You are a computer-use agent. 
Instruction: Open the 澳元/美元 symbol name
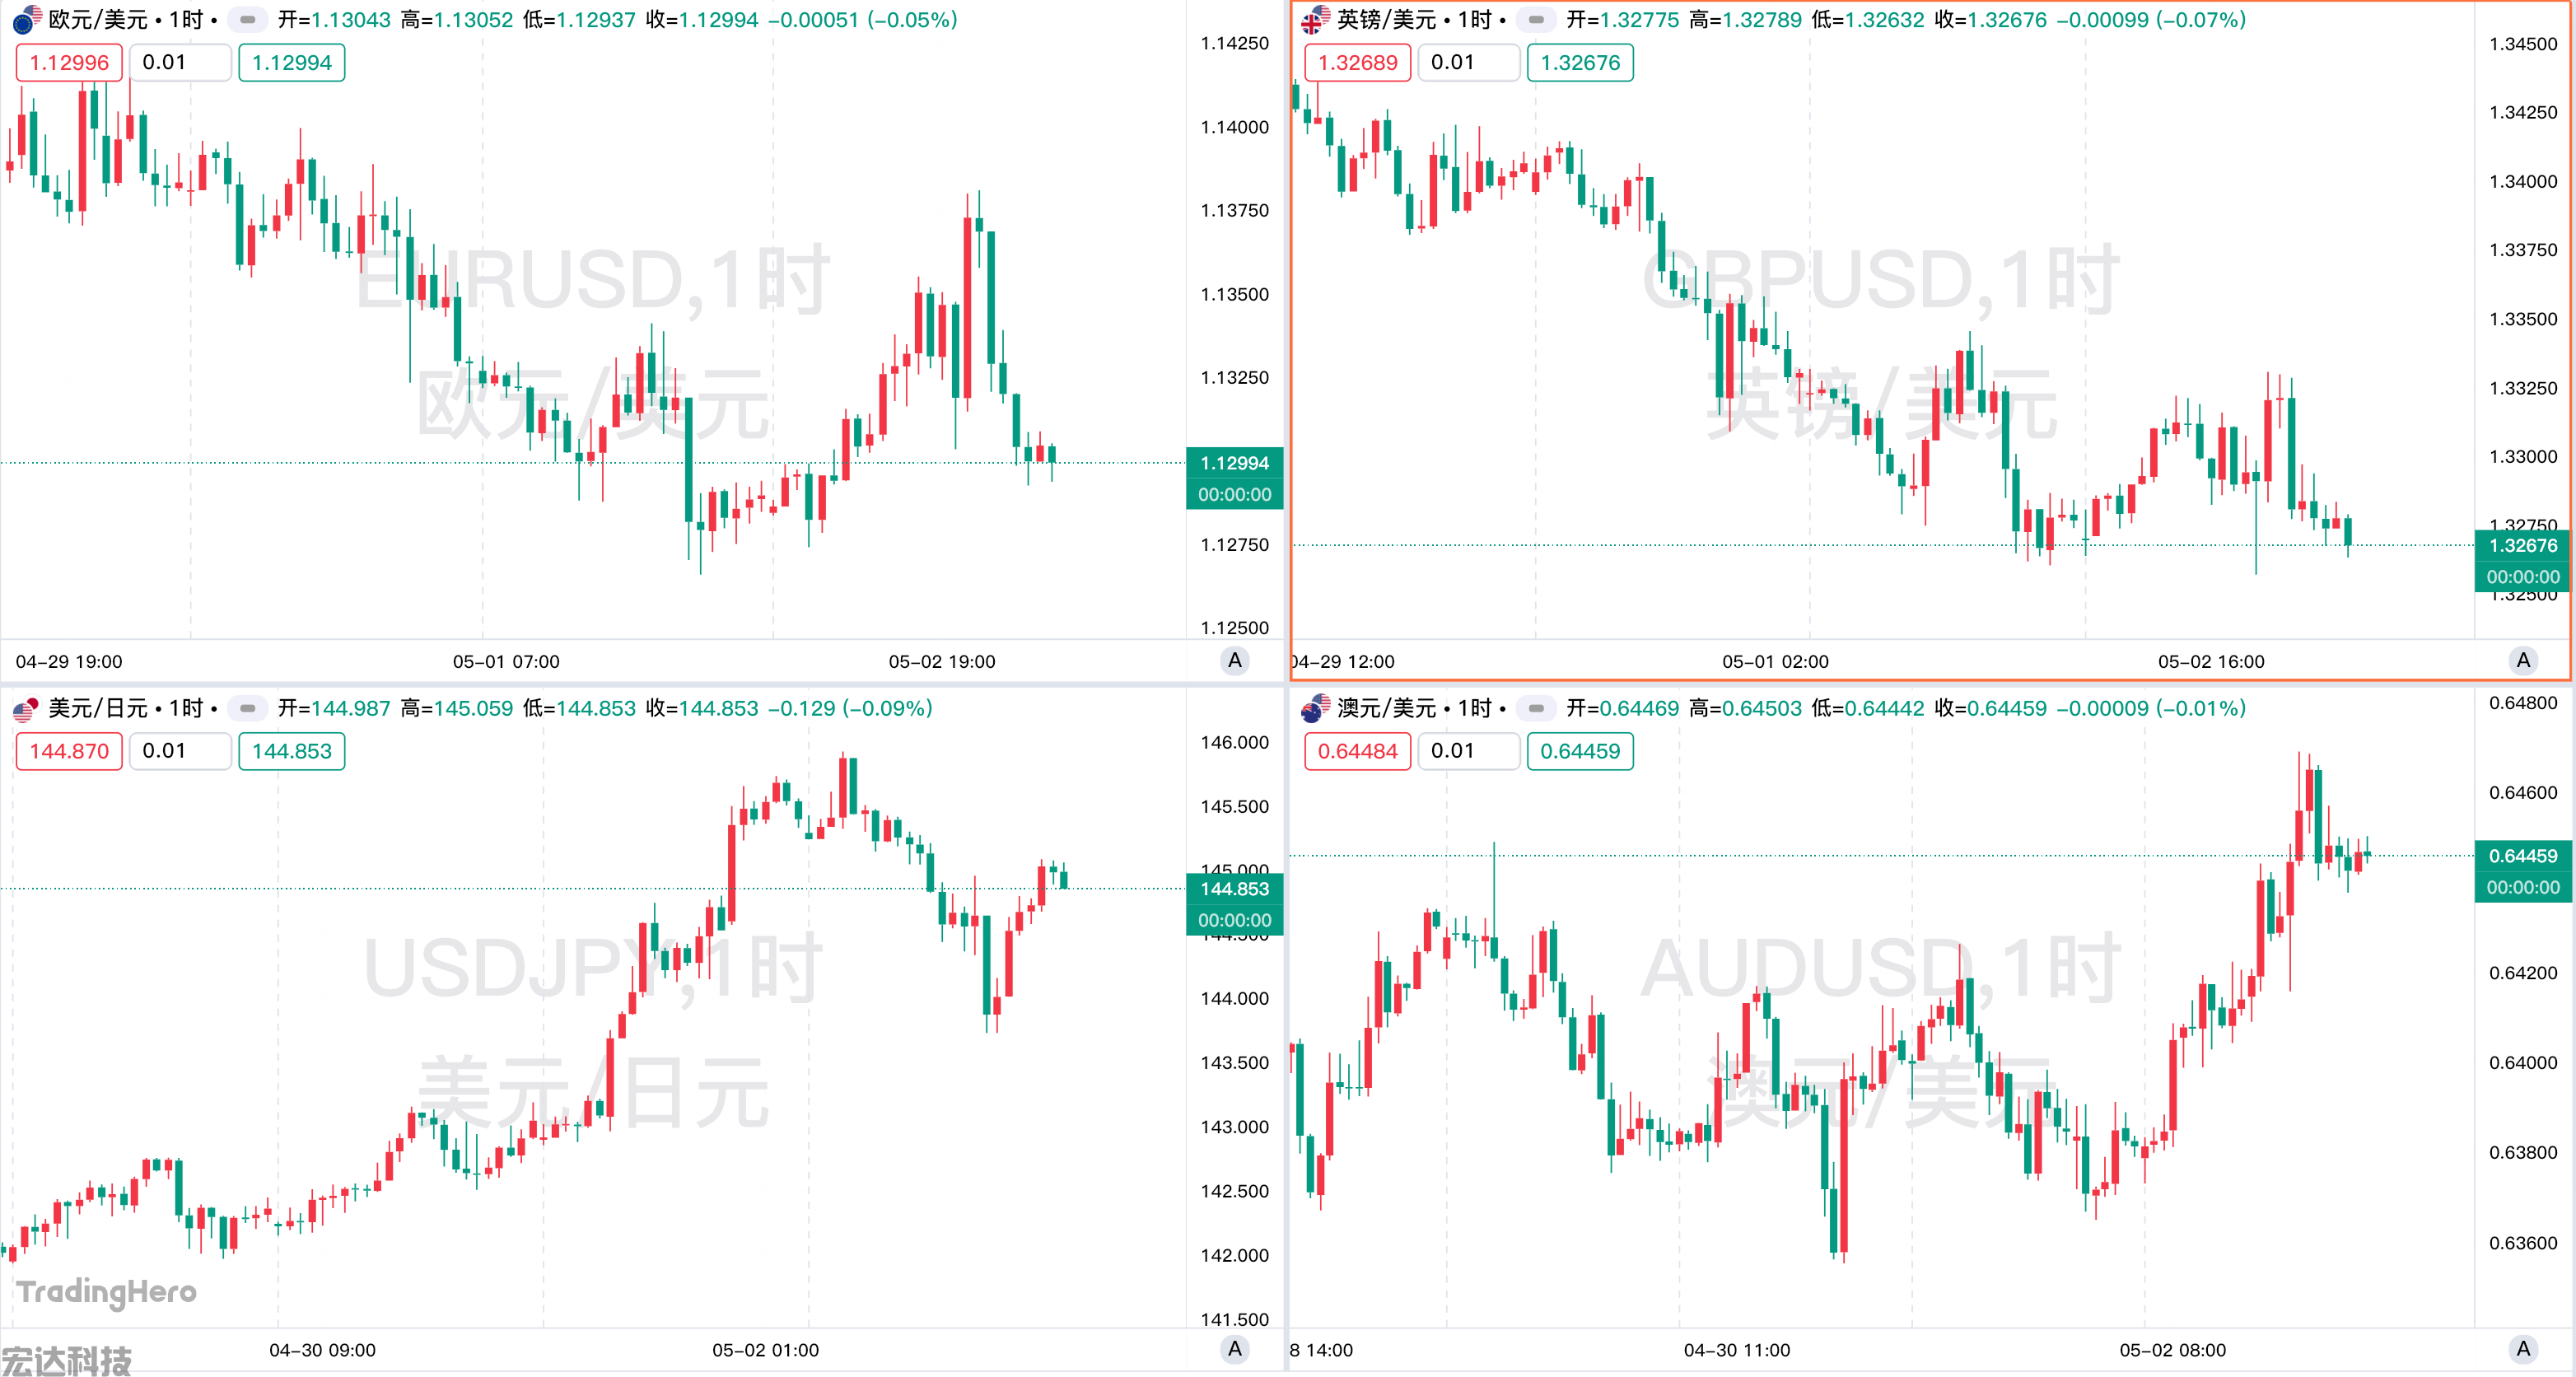[x=1386, y=709]
